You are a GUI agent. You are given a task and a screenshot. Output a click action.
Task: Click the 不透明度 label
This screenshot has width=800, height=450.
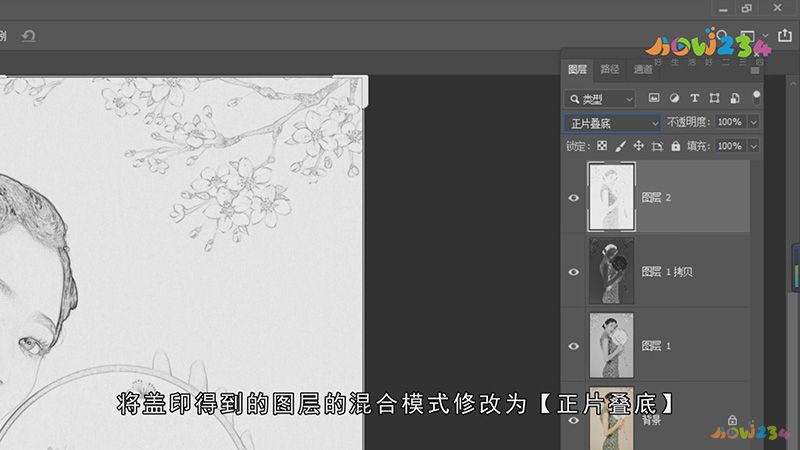click(x=688, y=122)
